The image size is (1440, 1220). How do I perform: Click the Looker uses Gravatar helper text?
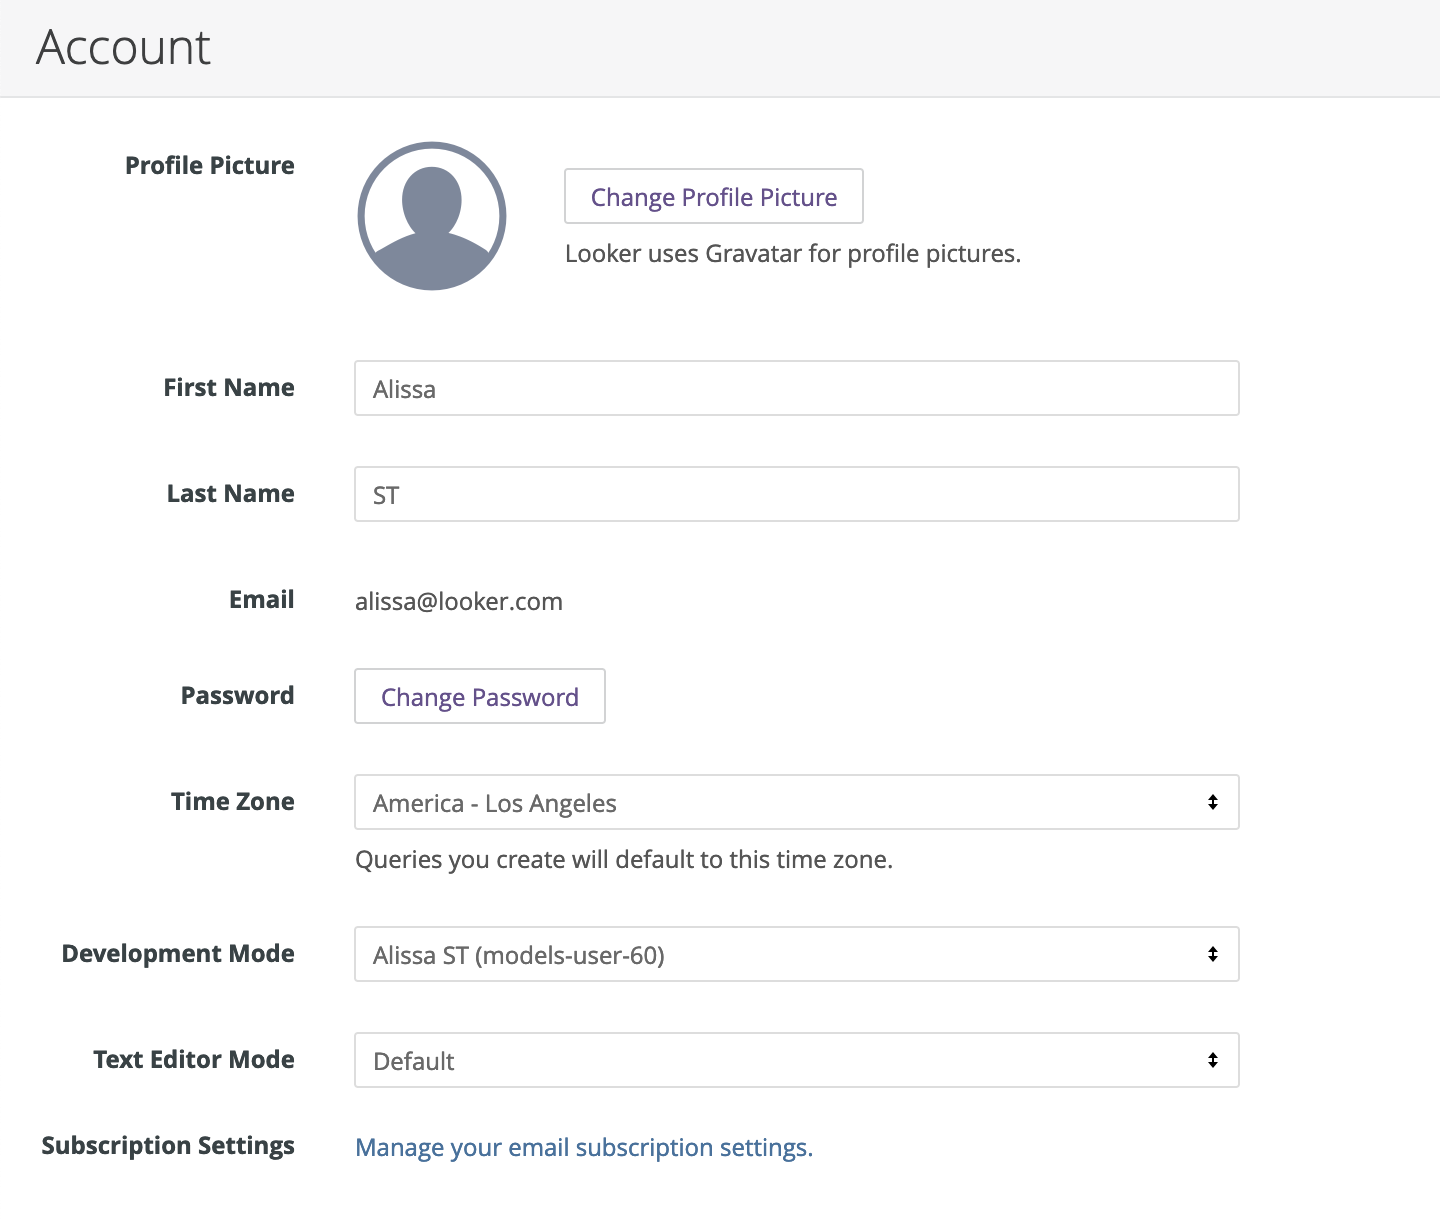(792, 254)
